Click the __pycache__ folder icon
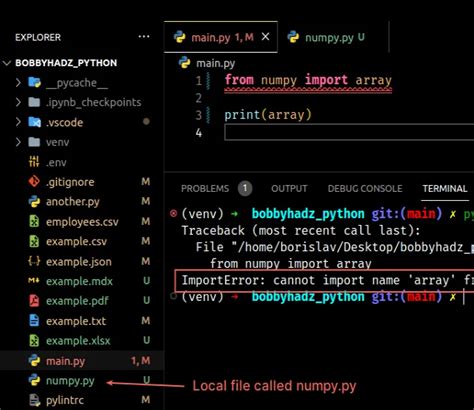The height and width of the screenshot is (410, 474). 34,82
